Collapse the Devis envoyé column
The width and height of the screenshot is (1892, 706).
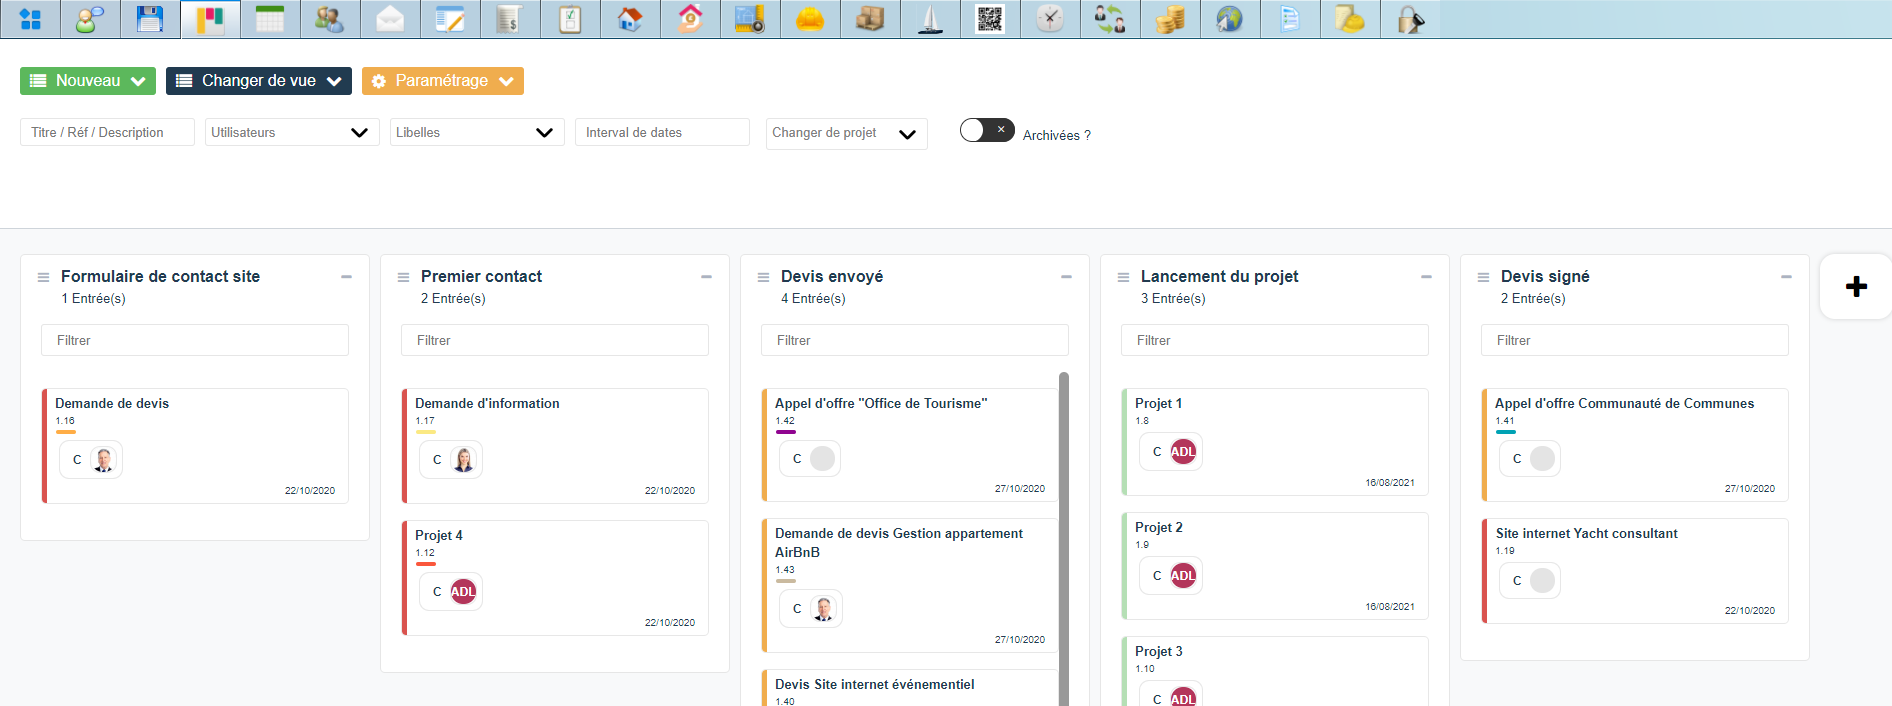(1066, 277)
